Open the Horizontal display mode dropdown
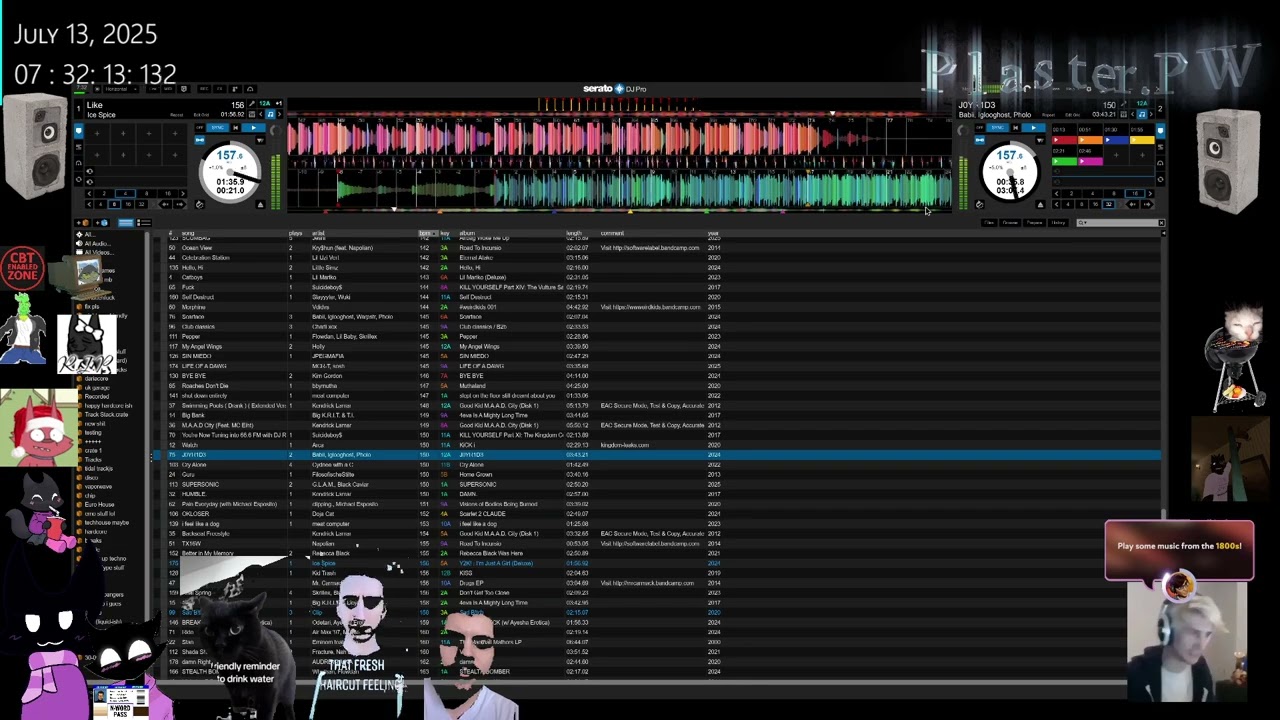1280x720 pixels. point(121,89)
